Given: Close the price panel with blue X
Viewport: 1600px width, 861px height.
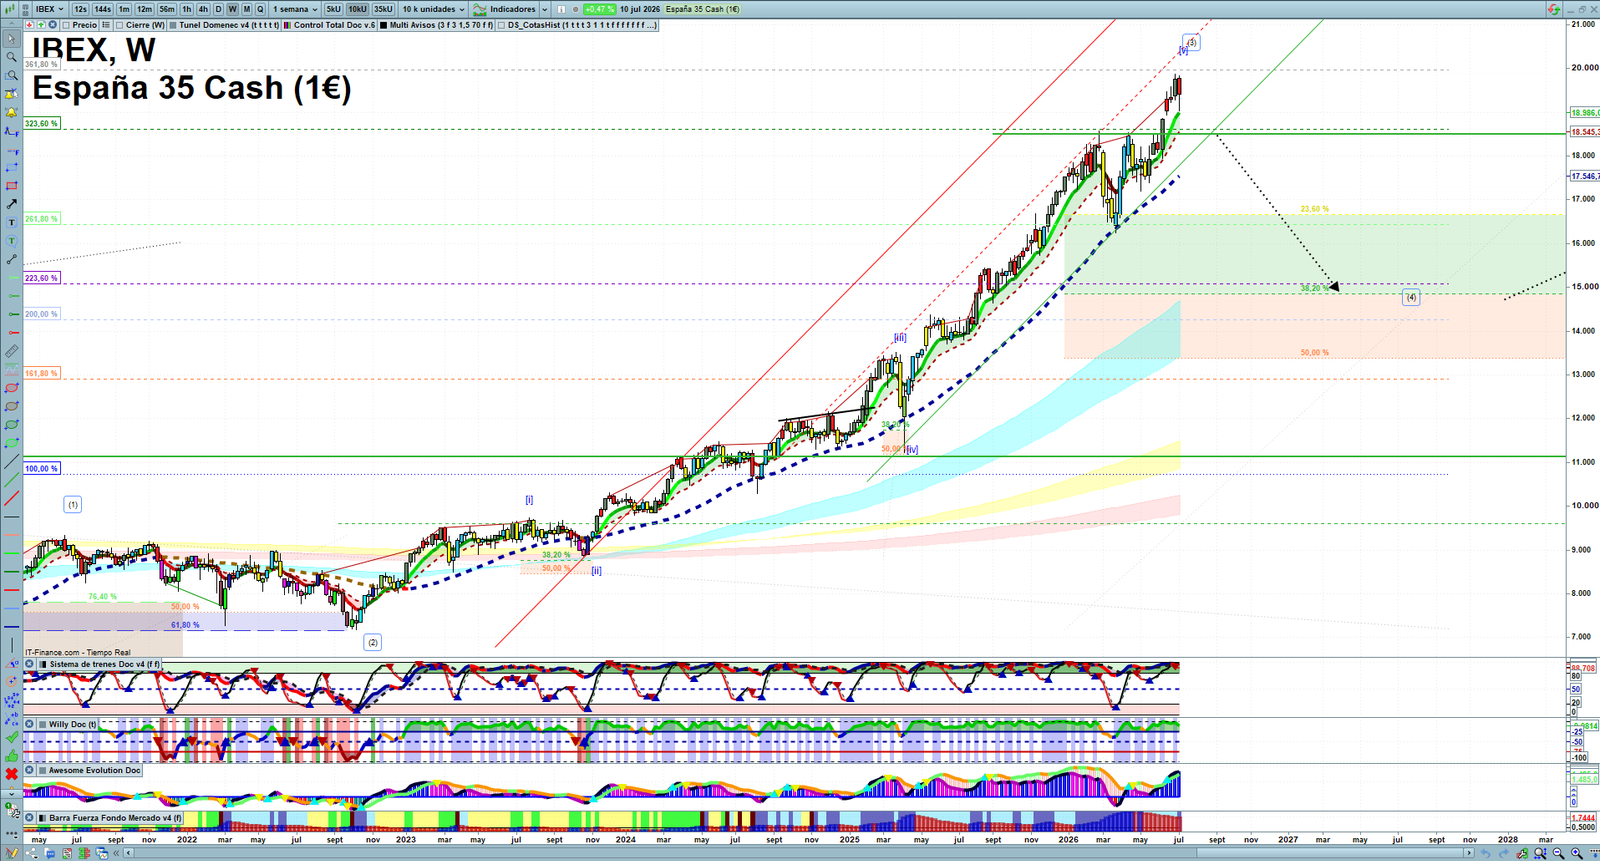Looking at the screenshot, I should click(52, 25).
